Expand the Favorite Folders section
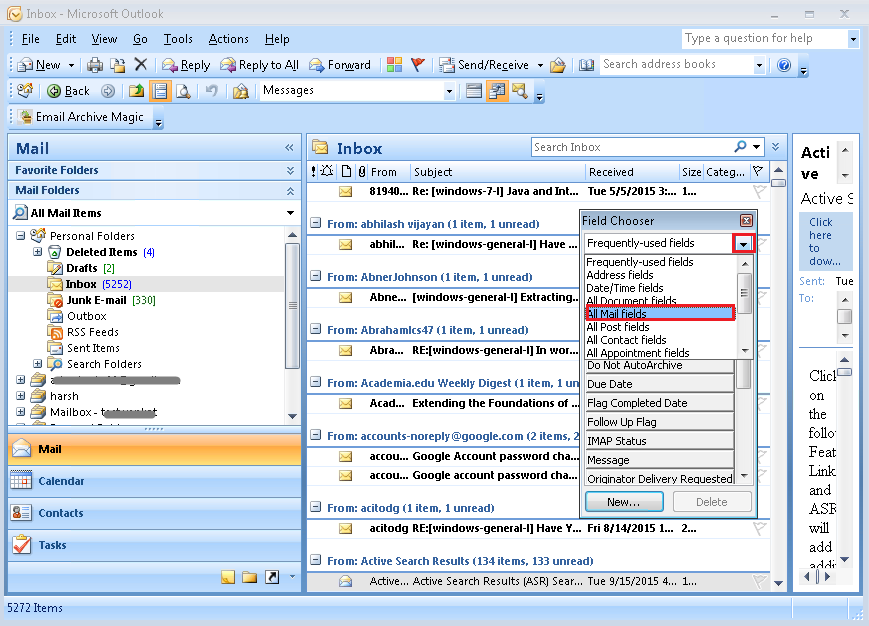Viewport: 869px width, 626px height. tap(290, 170)
